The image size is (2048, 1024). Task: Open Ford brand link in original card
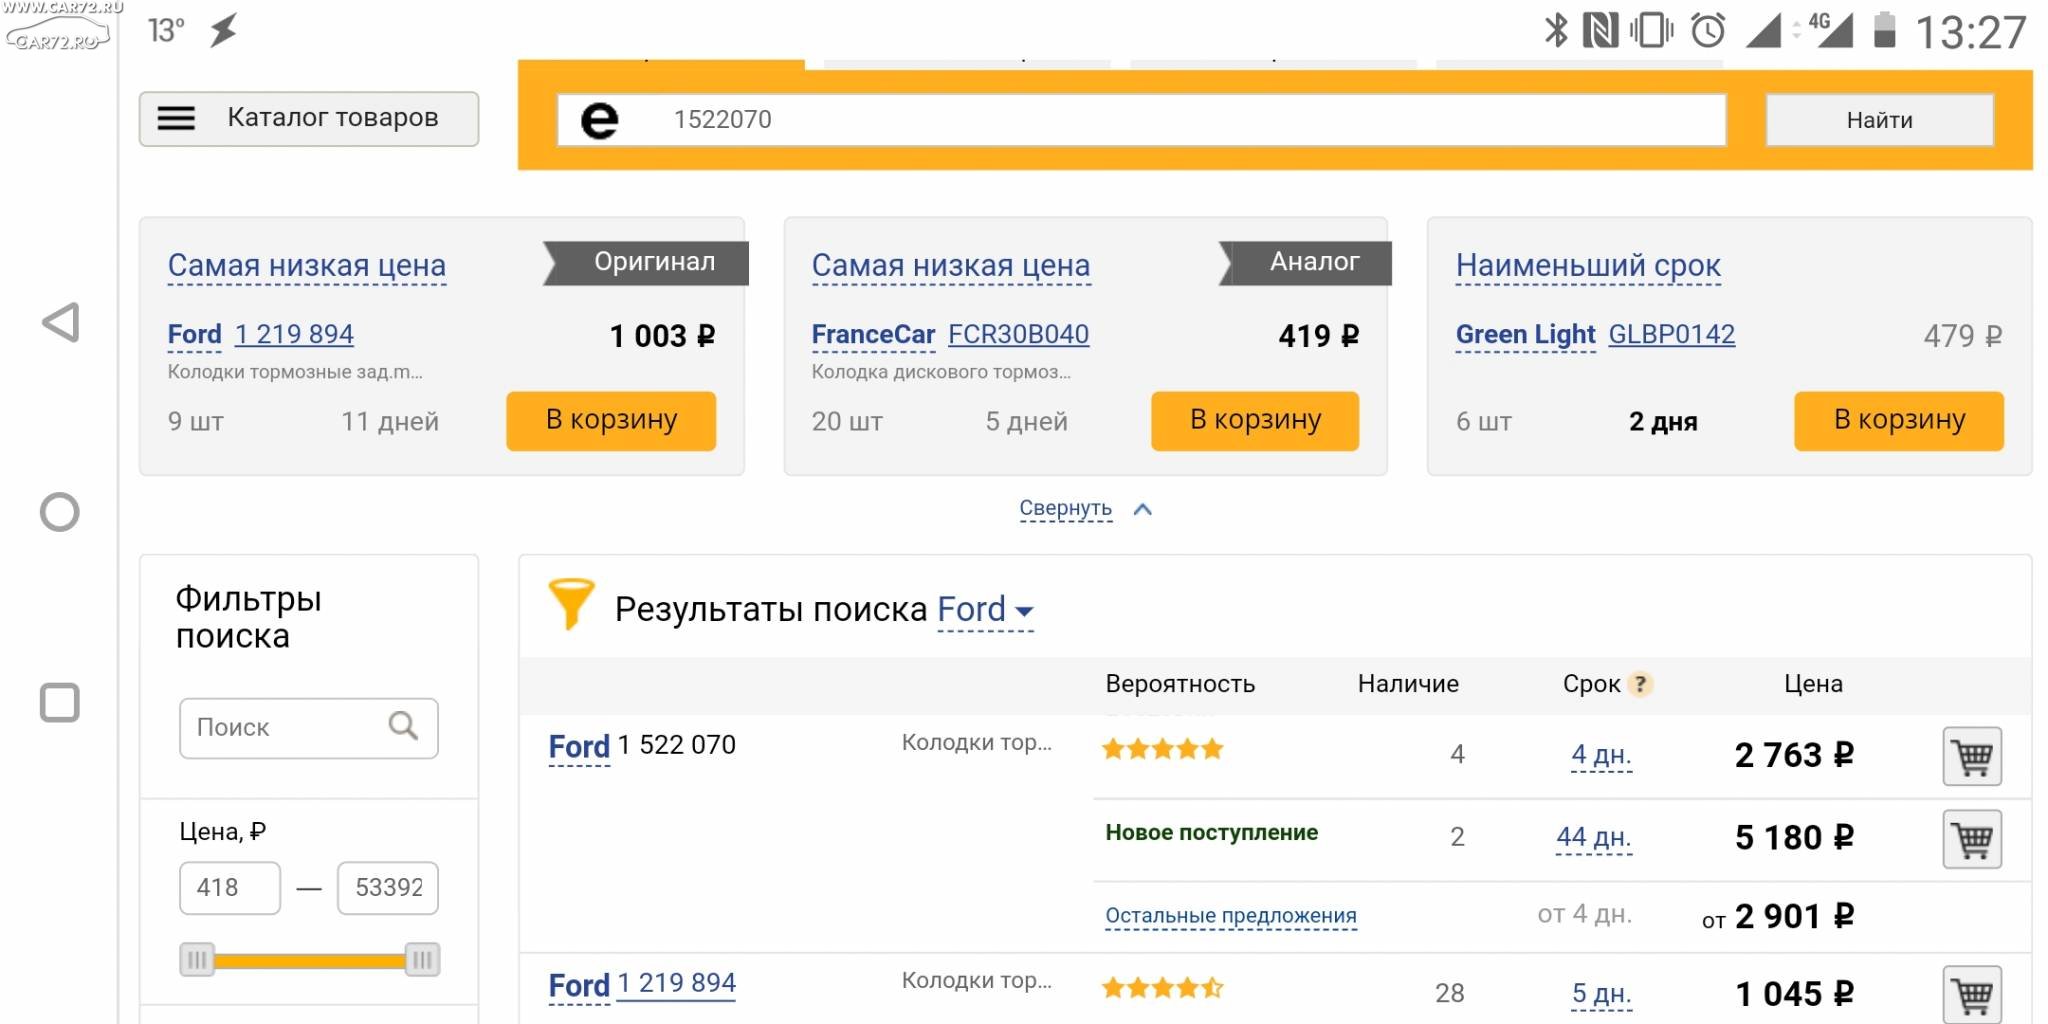(x=195, y=334)
